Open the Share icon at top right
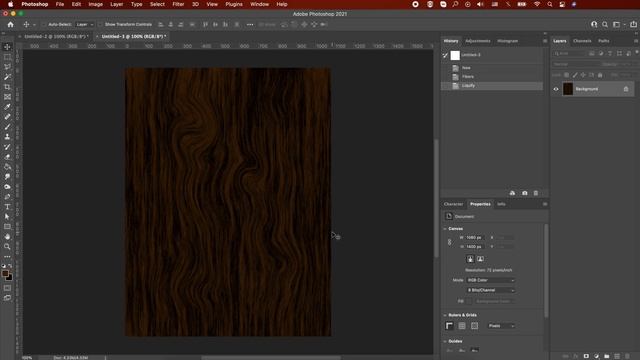 click(633, 24)
